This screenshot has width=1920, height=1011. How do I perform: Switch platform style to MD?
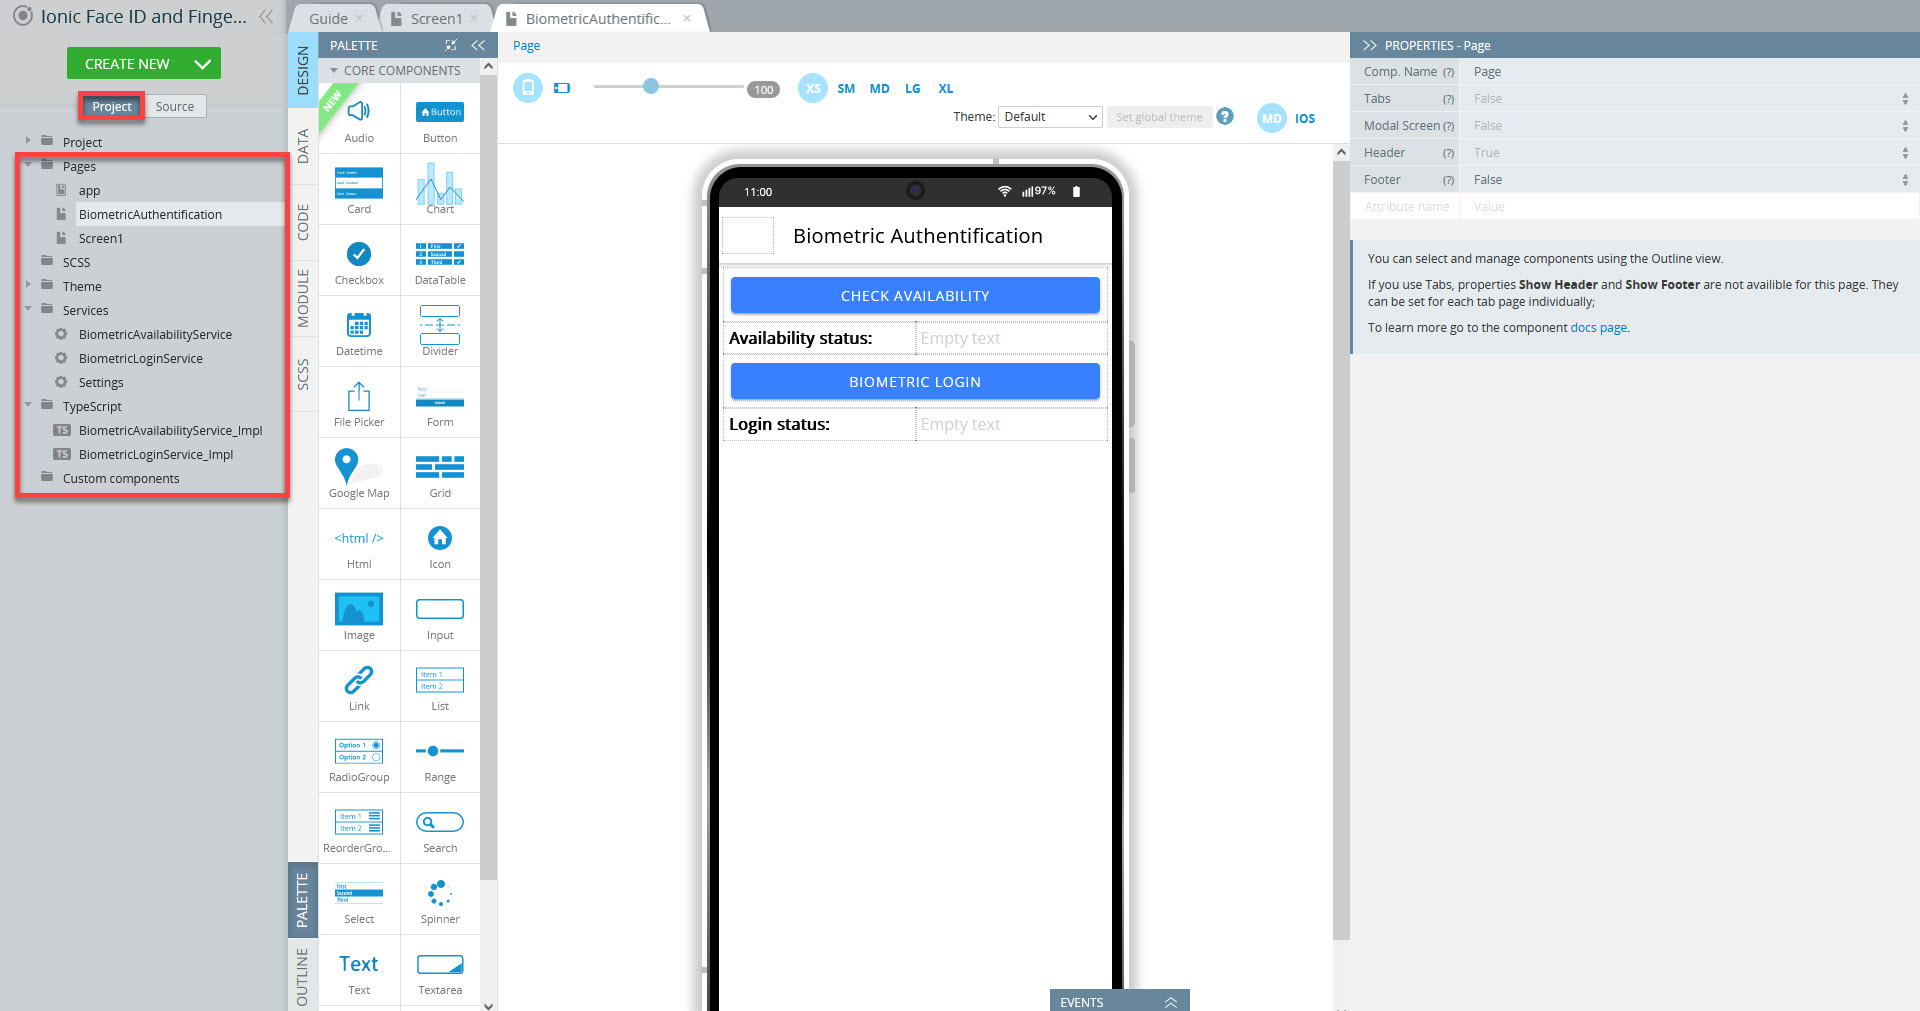point(1271,118)
